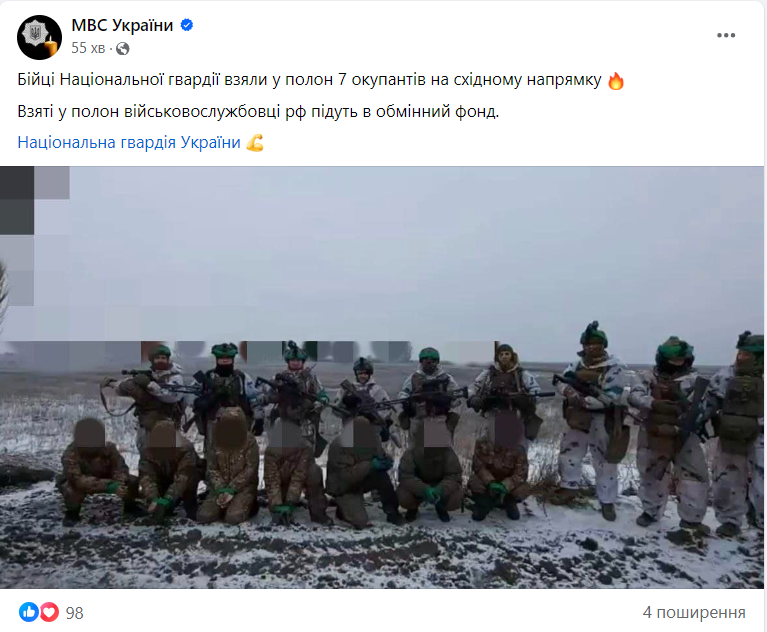Open the Національна гвардія України link
Screen dimensions: 767x632
point(129,142)
